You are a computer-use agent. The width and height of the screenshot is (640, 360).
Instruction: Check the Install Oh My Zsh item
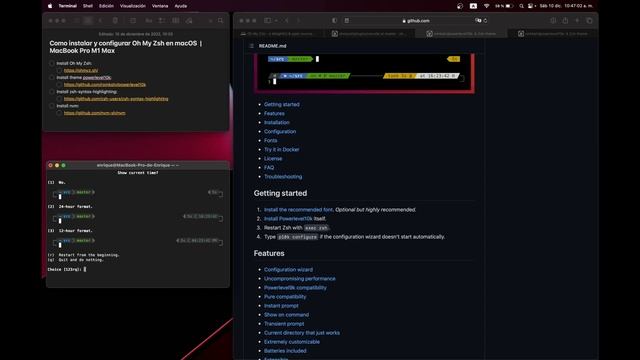pos(52,63)
